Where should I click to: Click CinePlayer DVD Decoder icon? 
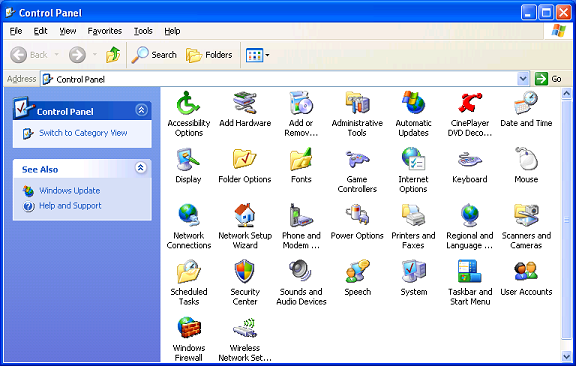(469, 103)
